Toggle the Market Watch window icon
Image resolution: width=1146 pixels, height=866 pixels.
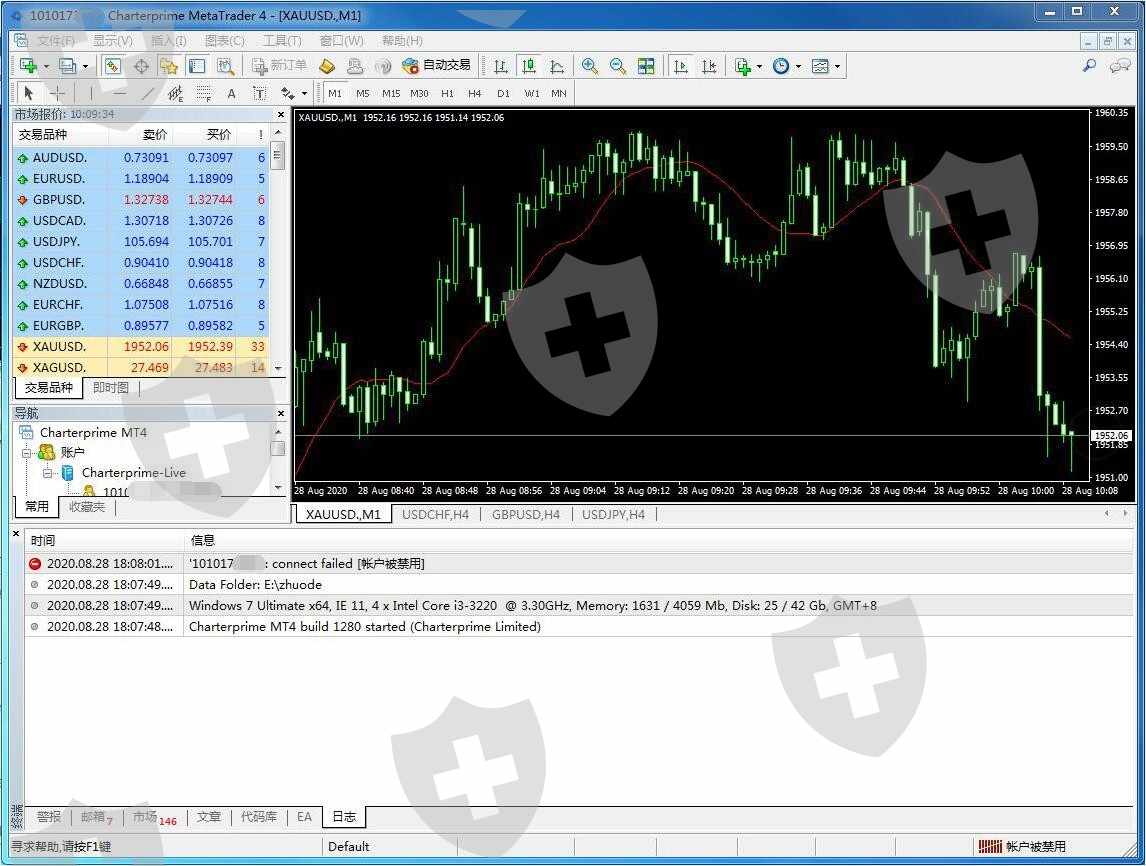coord(113,66)
